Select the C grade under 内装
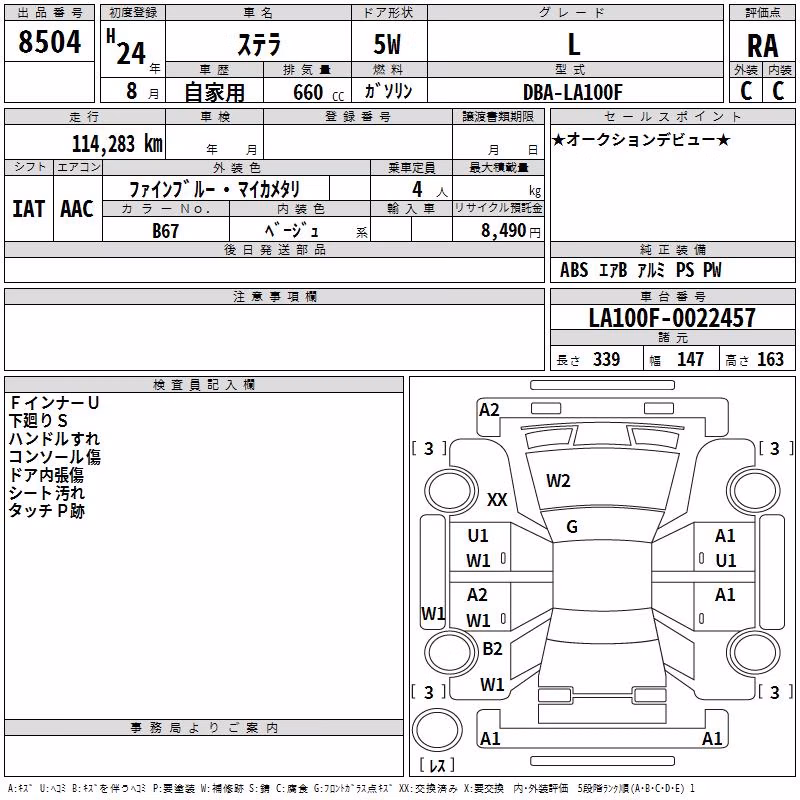Image resolution: width=800 pixels, height=800 pixels. pyautogui.click(x=778, y=91)
